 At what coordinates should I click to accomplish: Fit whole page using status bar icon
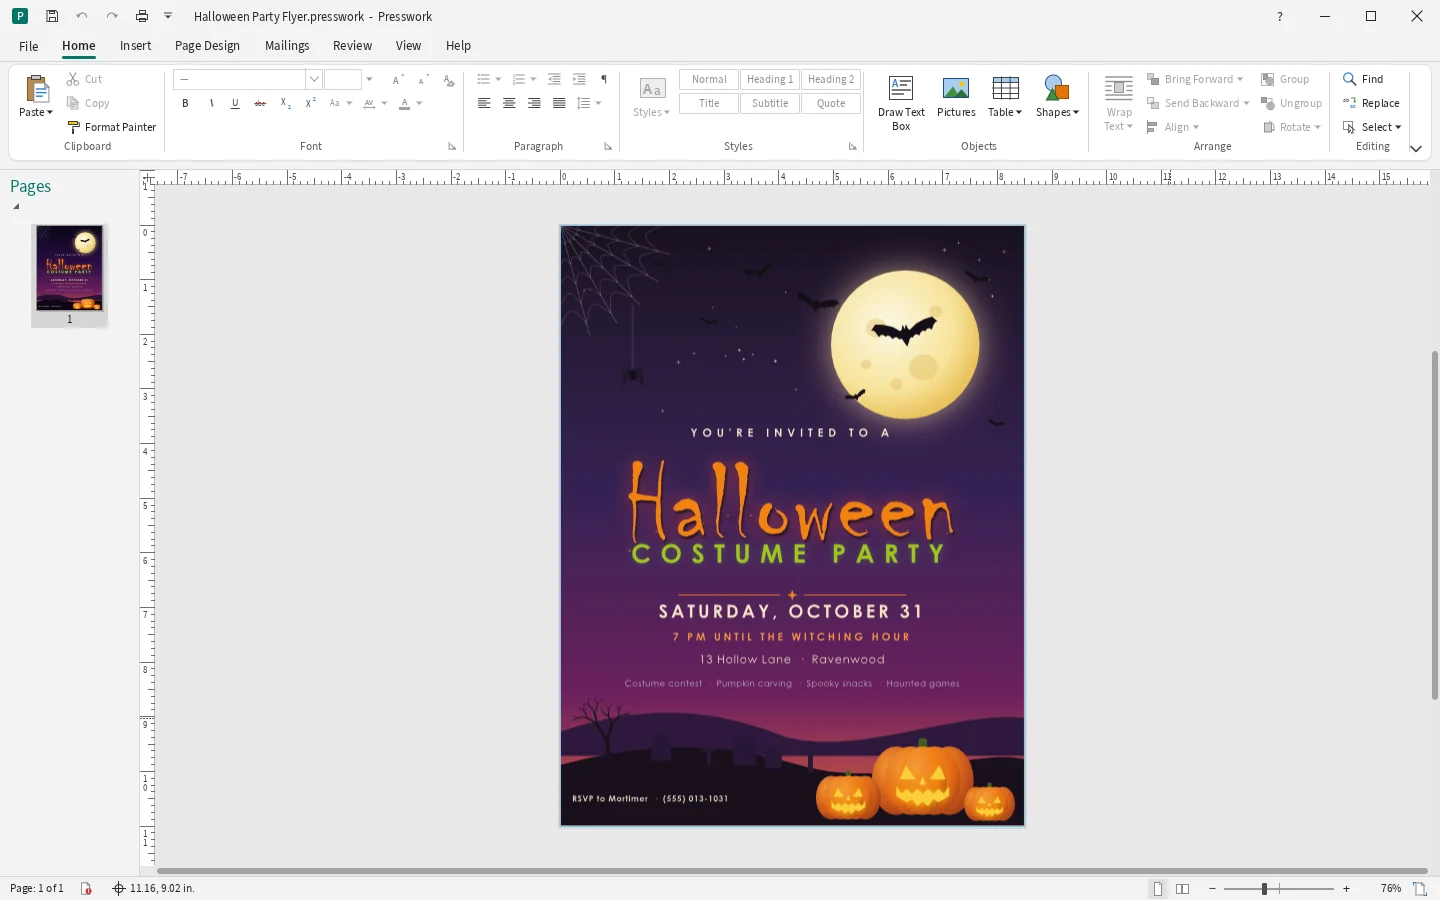point(1419,888)
